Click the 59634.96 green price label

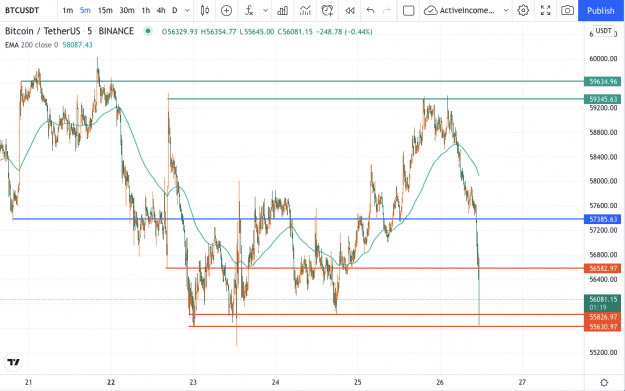[x=602, y=82]
